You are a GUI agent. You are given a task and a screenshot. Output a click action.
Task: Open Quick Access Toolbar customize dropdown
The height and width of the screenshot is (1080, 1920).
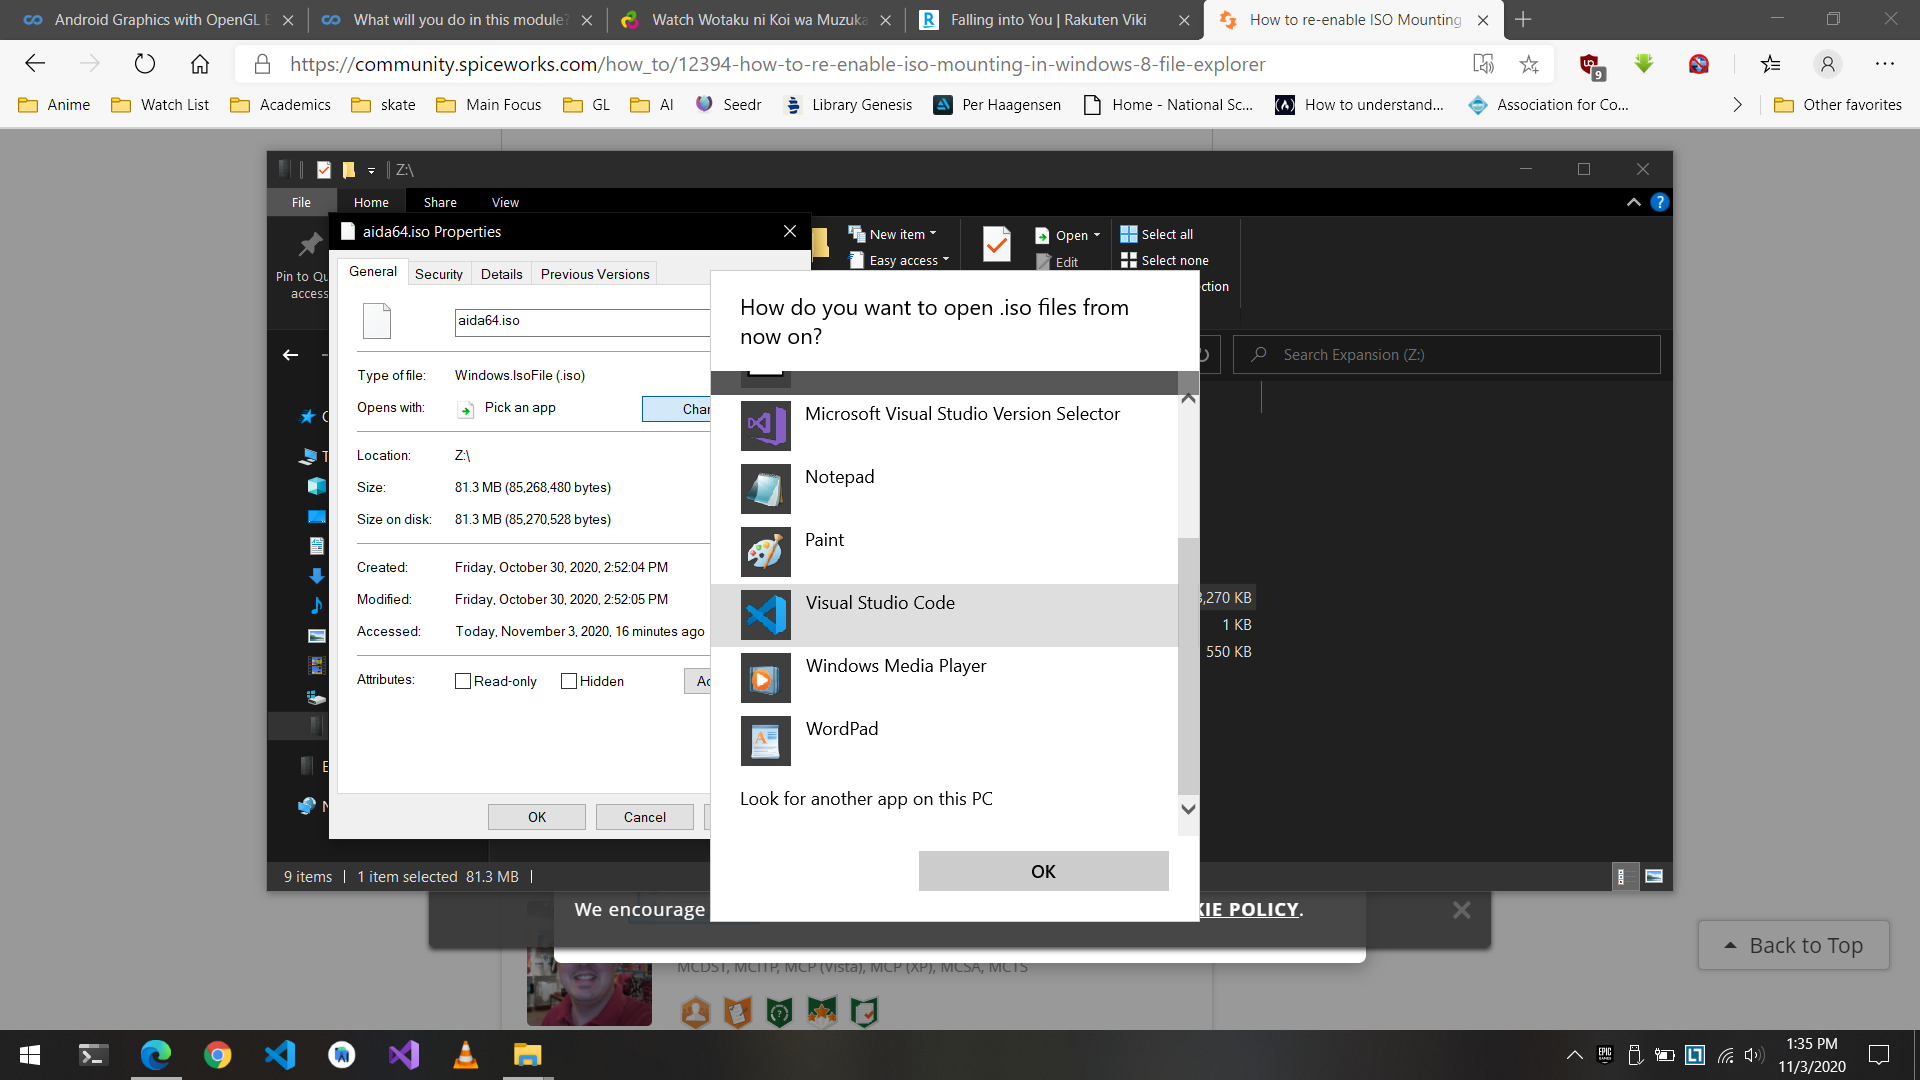click(371, 170)
